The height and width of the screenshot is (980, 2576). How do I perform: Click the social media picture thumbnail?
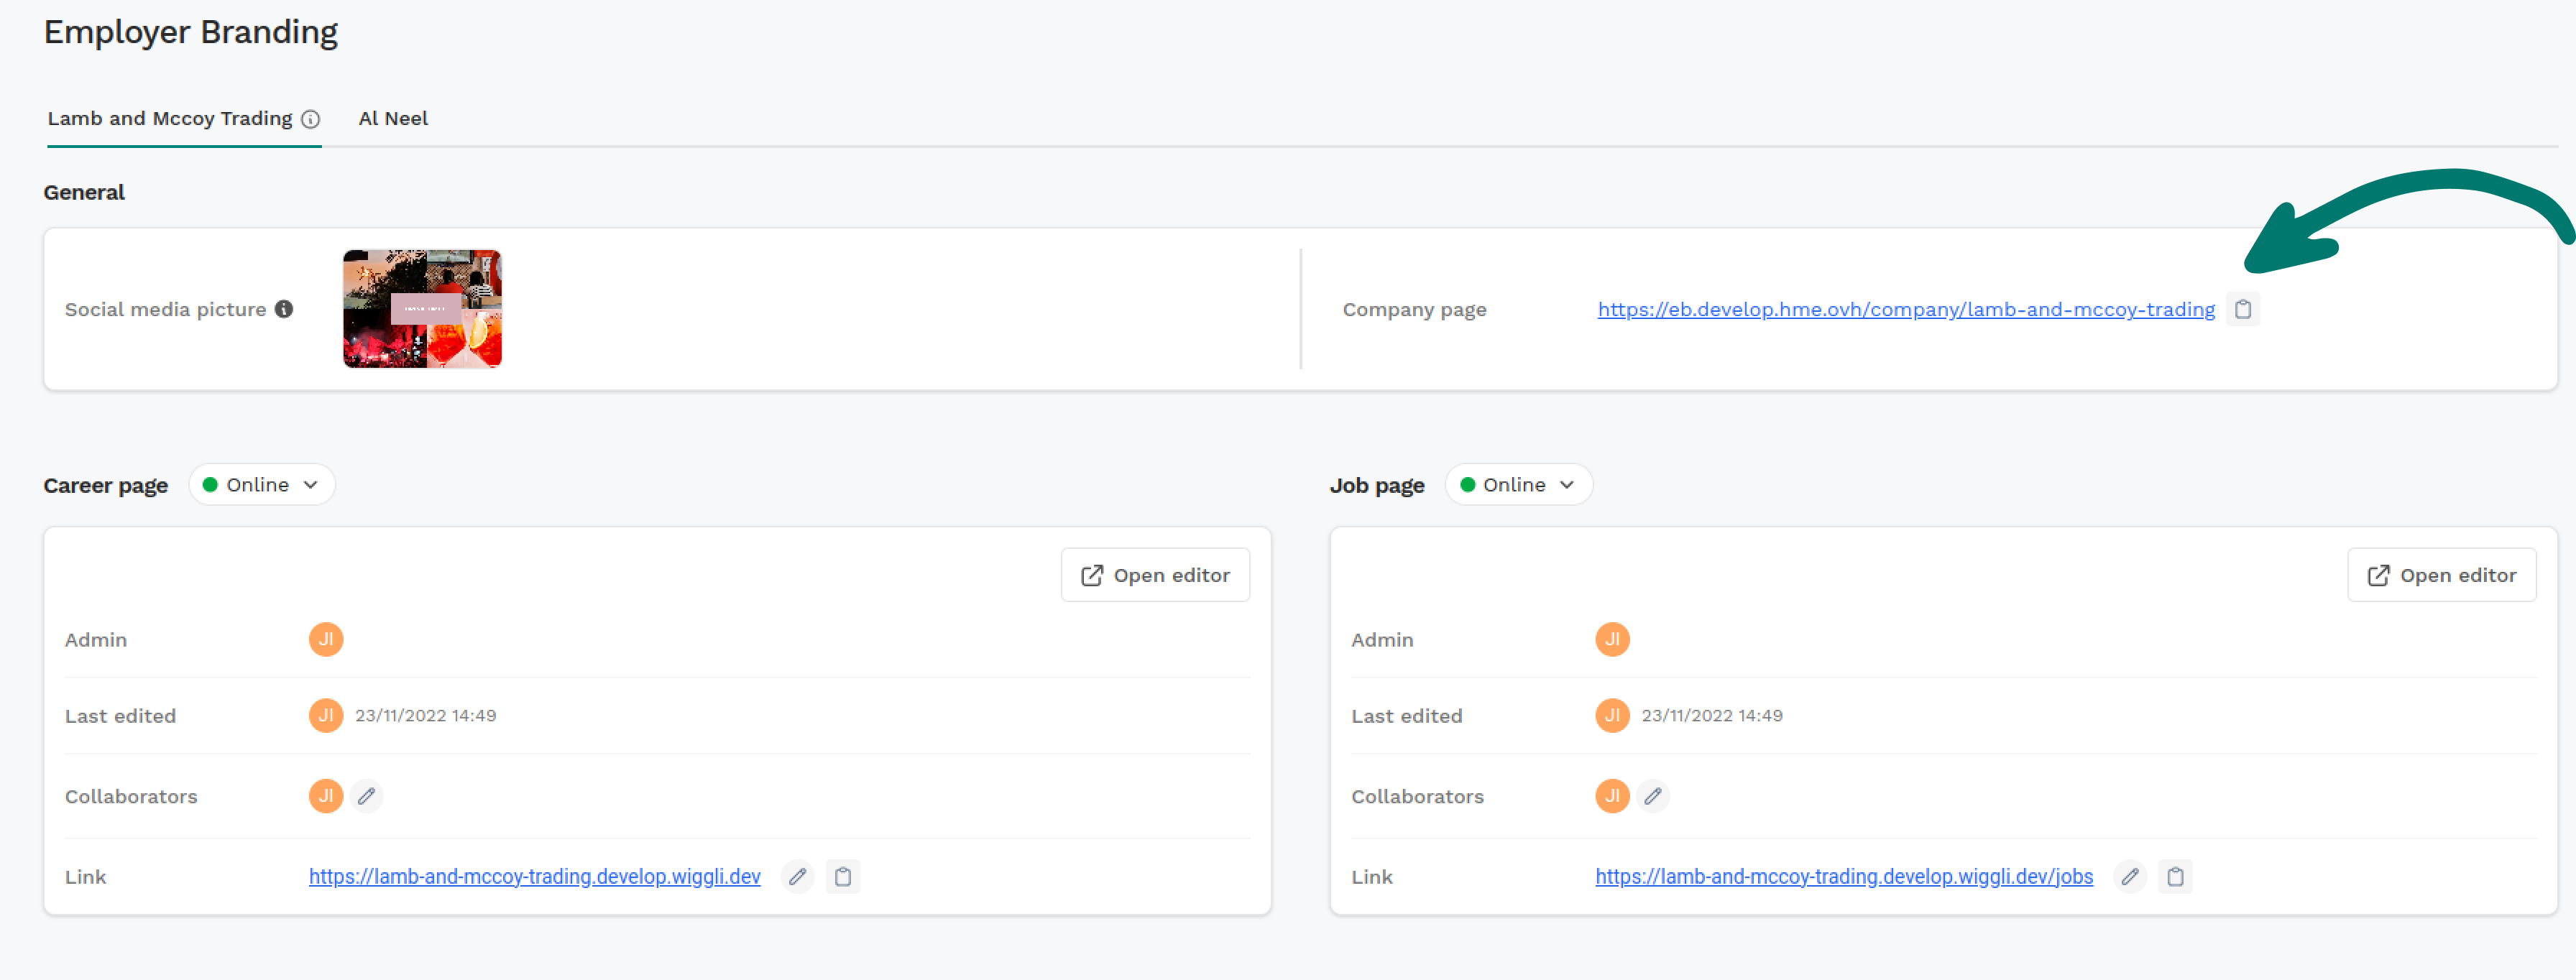422,309
